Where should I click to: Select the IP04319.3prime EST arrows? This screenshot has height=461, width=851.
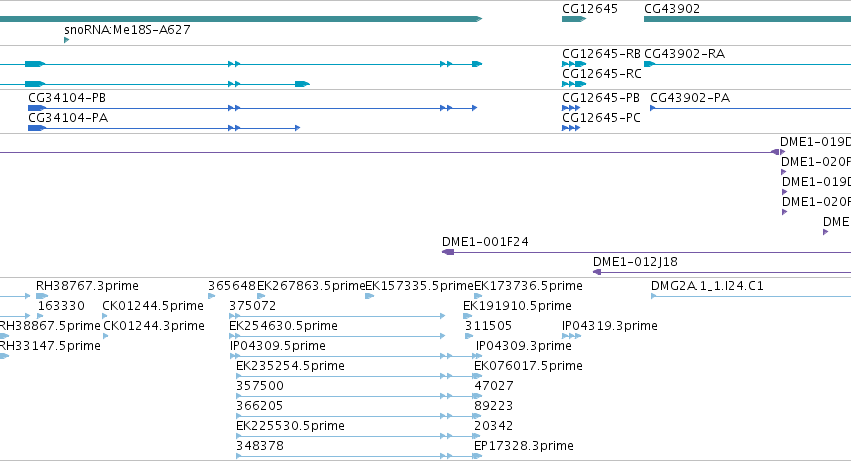(x=571, y=336)
